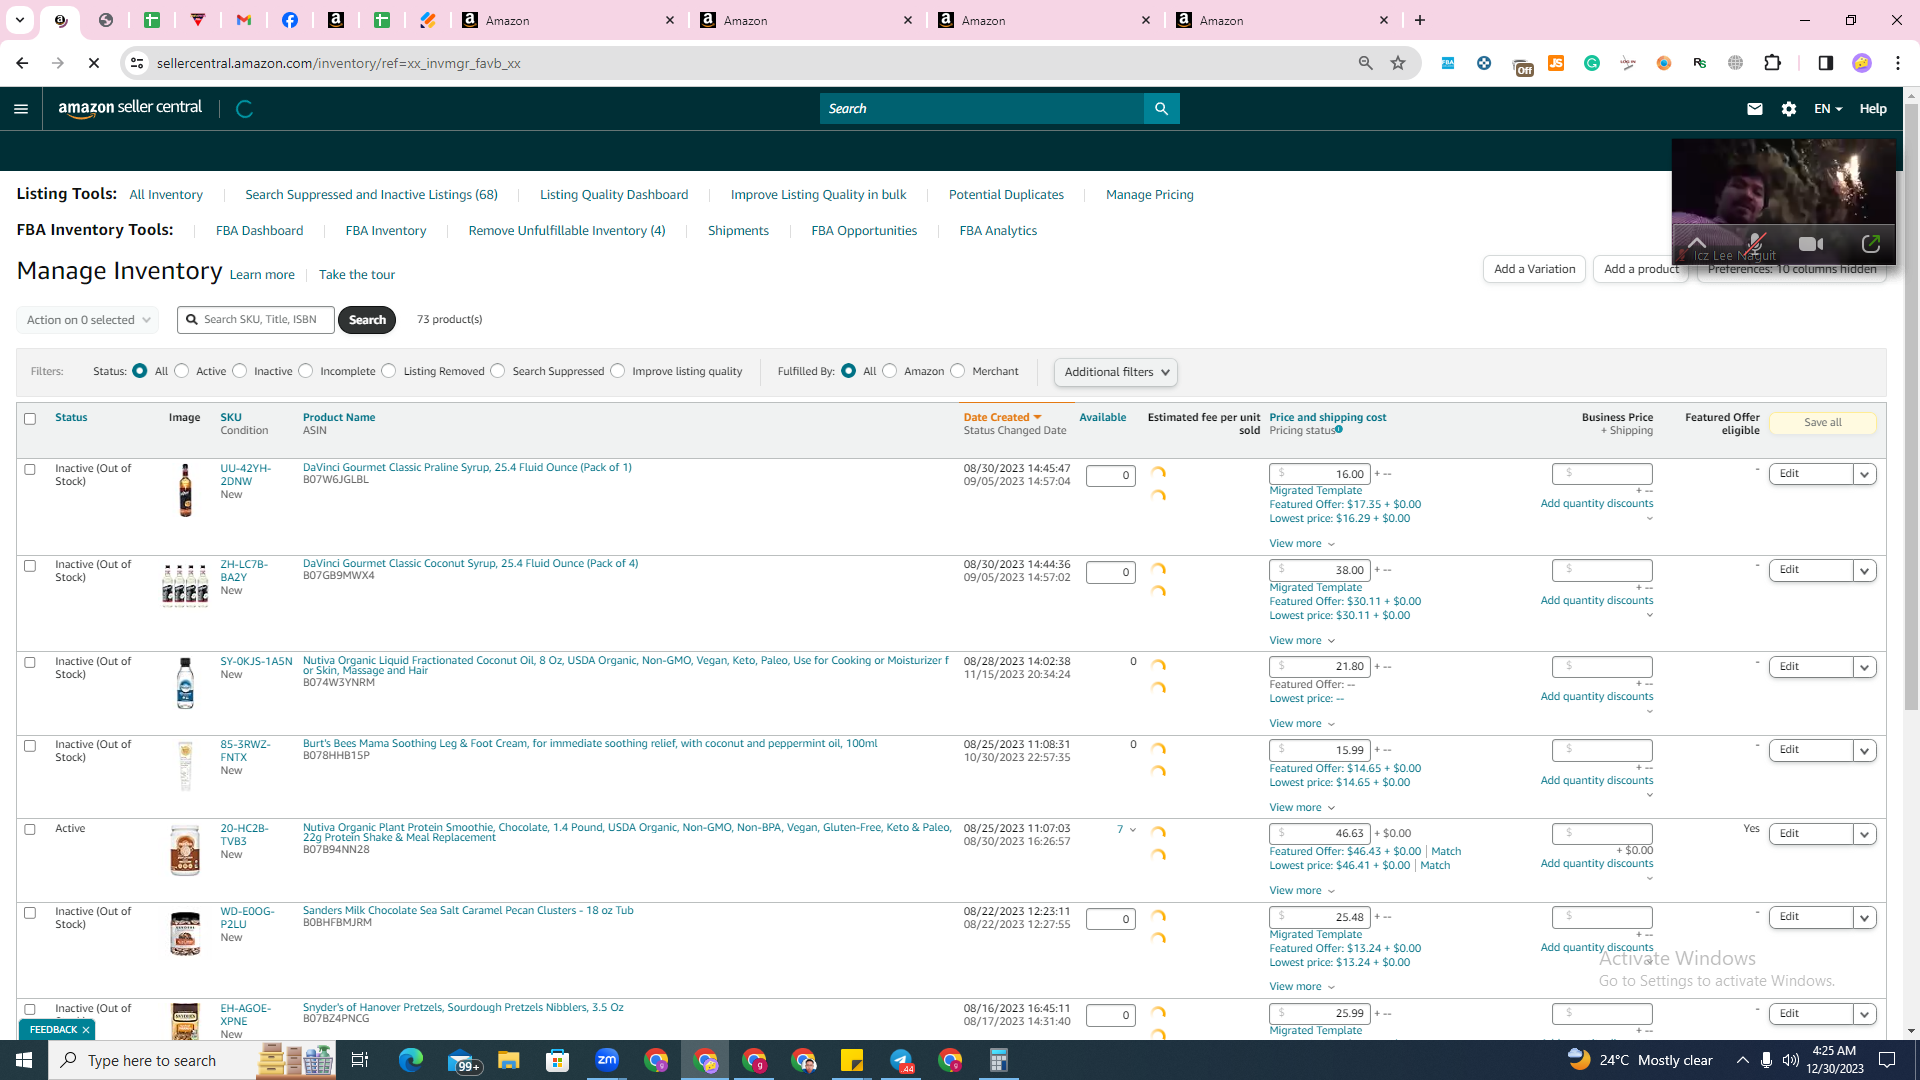Unmute the microphone in the video overlay
Image resolution: width=1920 pixels, height=1080 pixels.
coord(1754,244)
